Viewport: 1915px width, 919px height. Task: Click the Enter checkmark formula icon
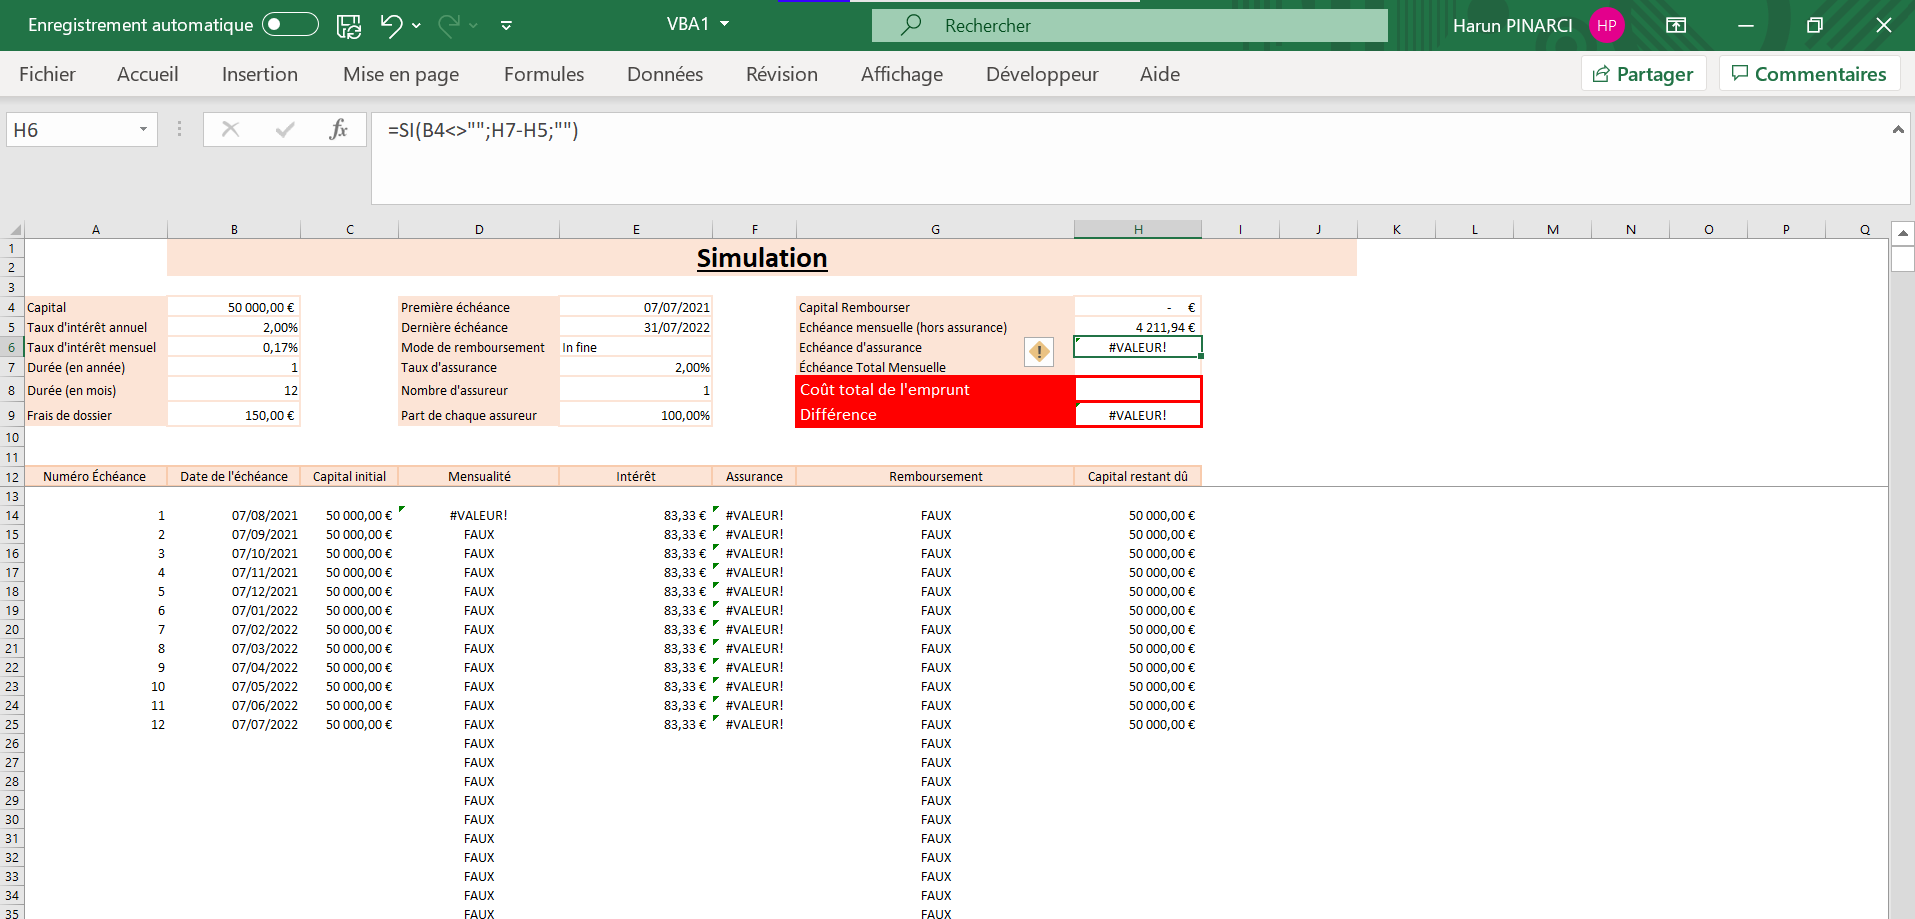pyautogui.click(x=285, y=129)
